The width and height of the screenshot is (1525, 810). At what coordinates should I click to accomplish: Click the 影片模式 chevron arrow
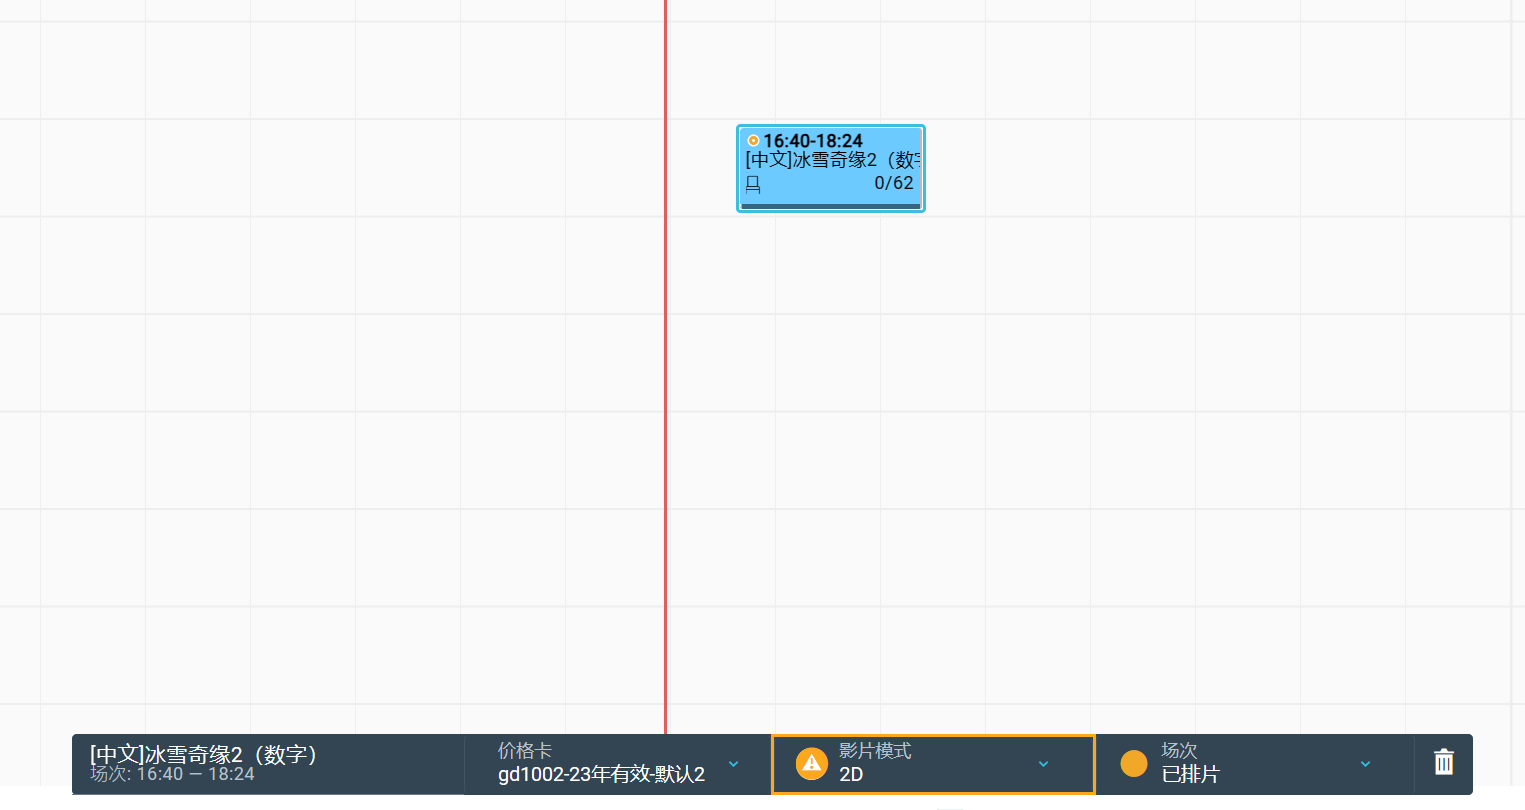pos(1043,764)
